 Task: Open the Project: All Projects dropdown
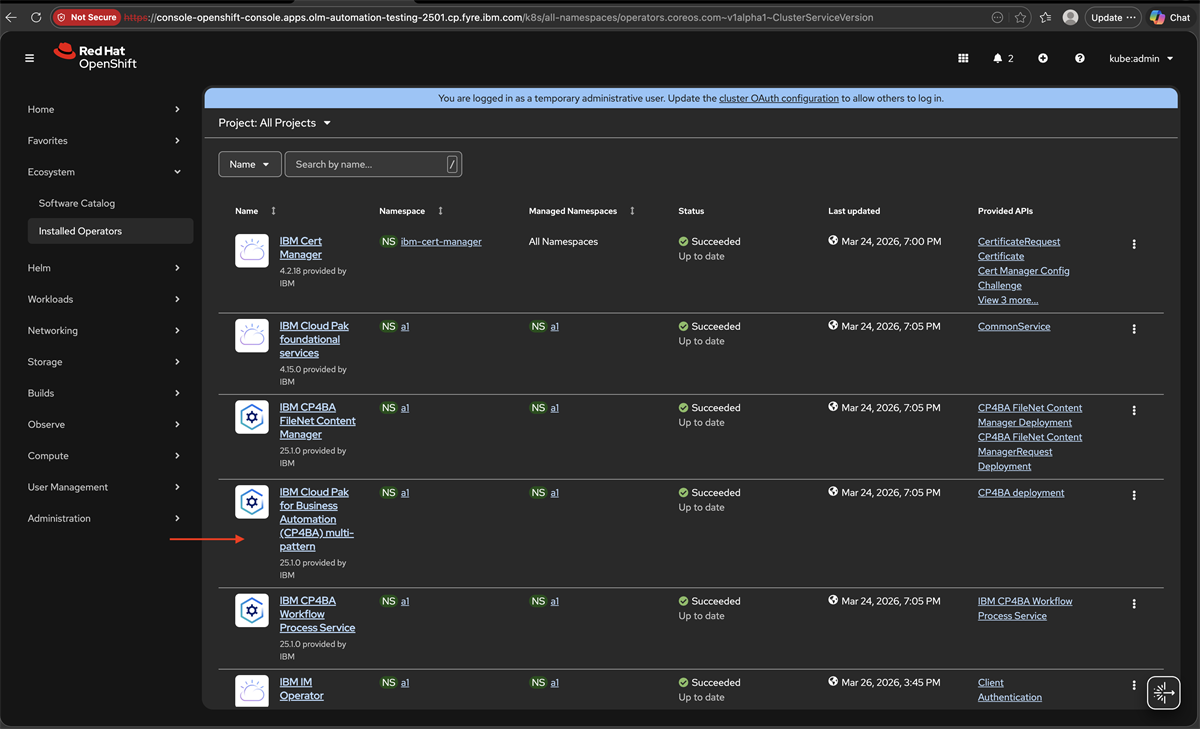(x=275, y=123)
